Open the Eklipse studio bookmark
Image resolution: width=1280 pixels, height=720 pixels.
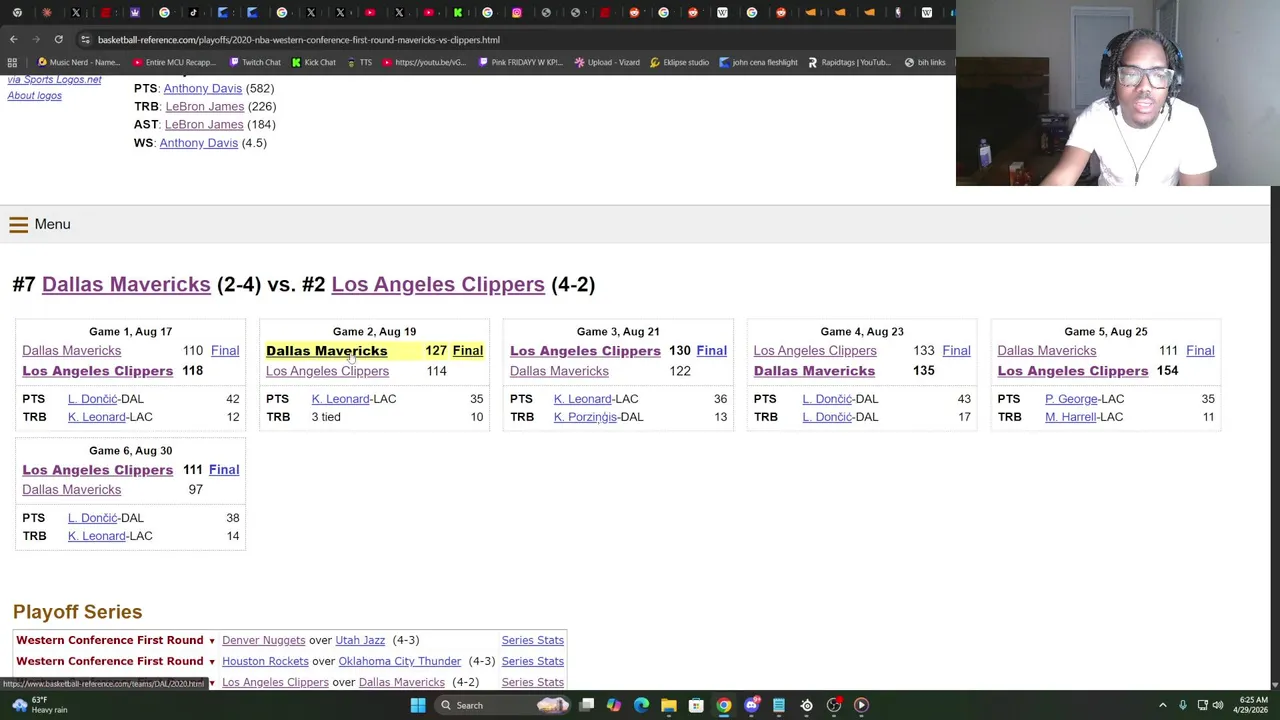[x=680, y=62]
